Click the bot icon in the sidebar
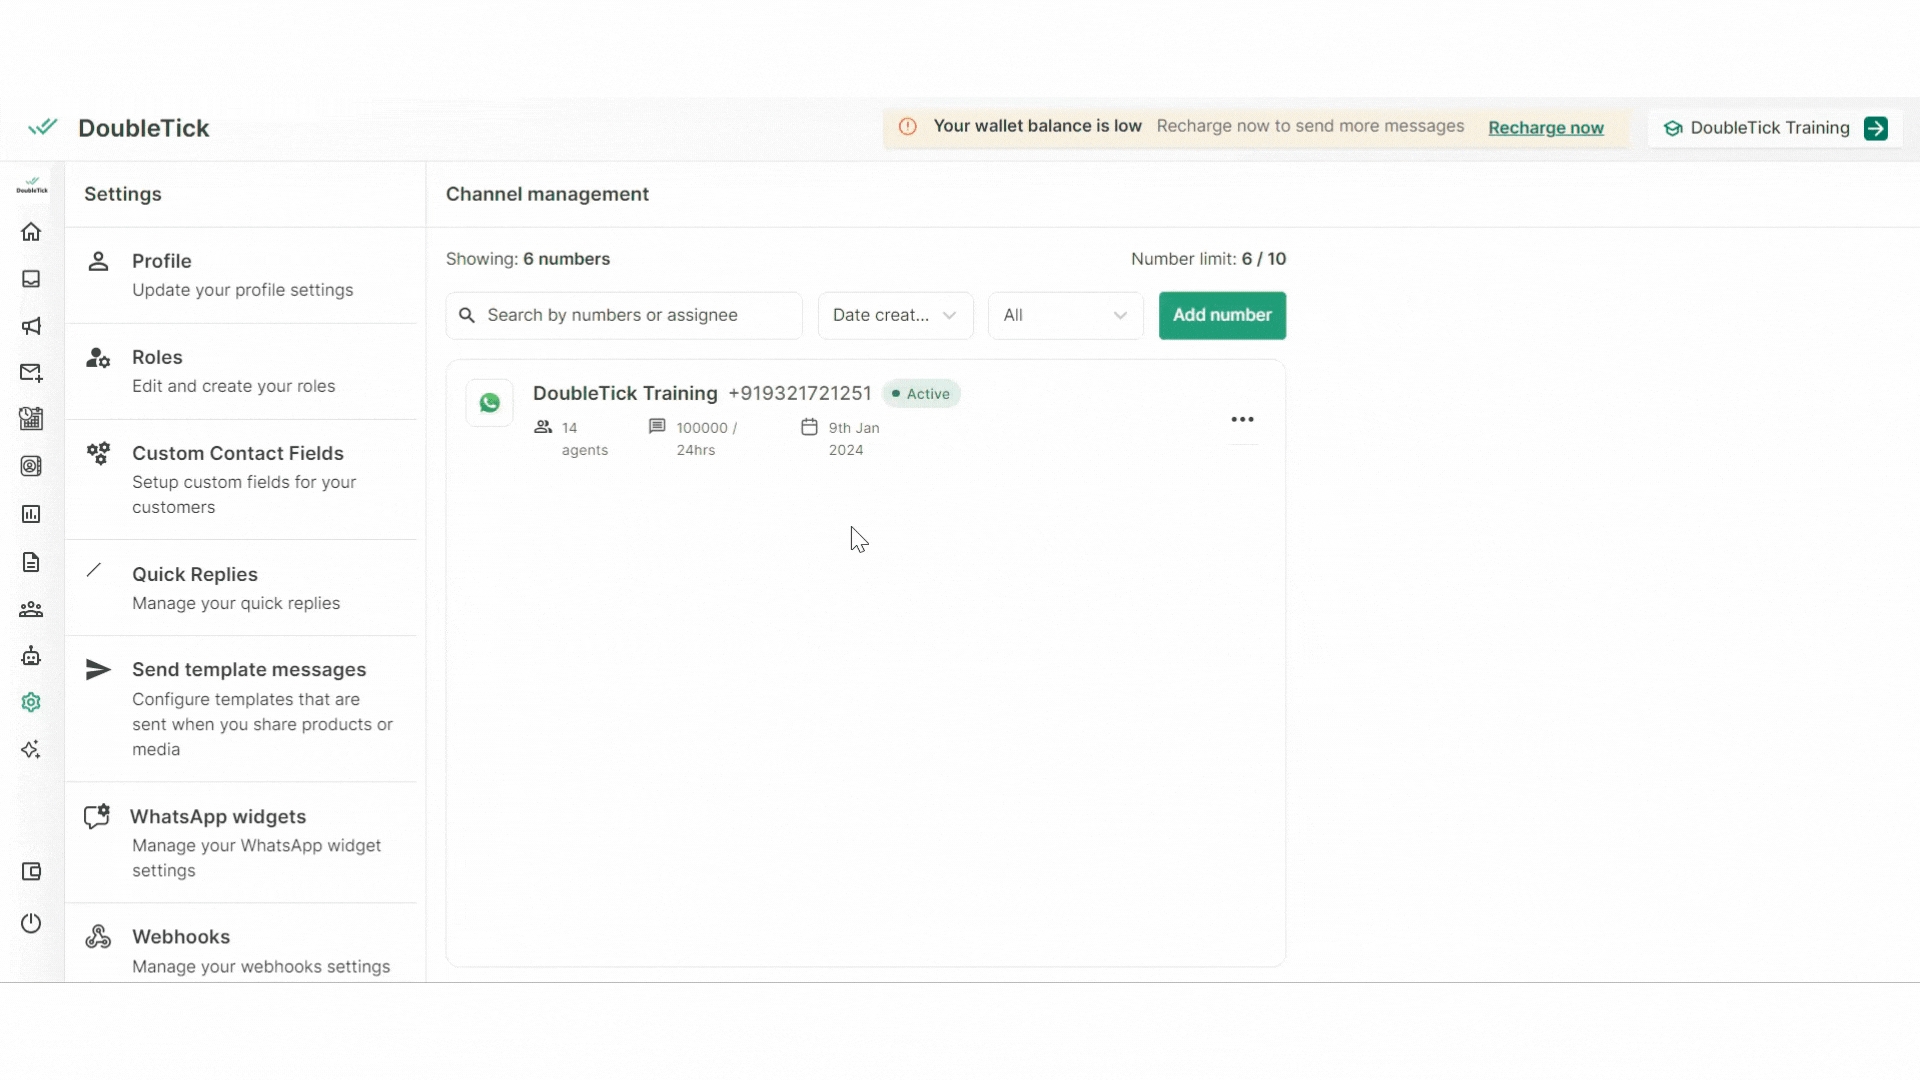This screenshot has height=1080, width=1920. tap(31, 656)
